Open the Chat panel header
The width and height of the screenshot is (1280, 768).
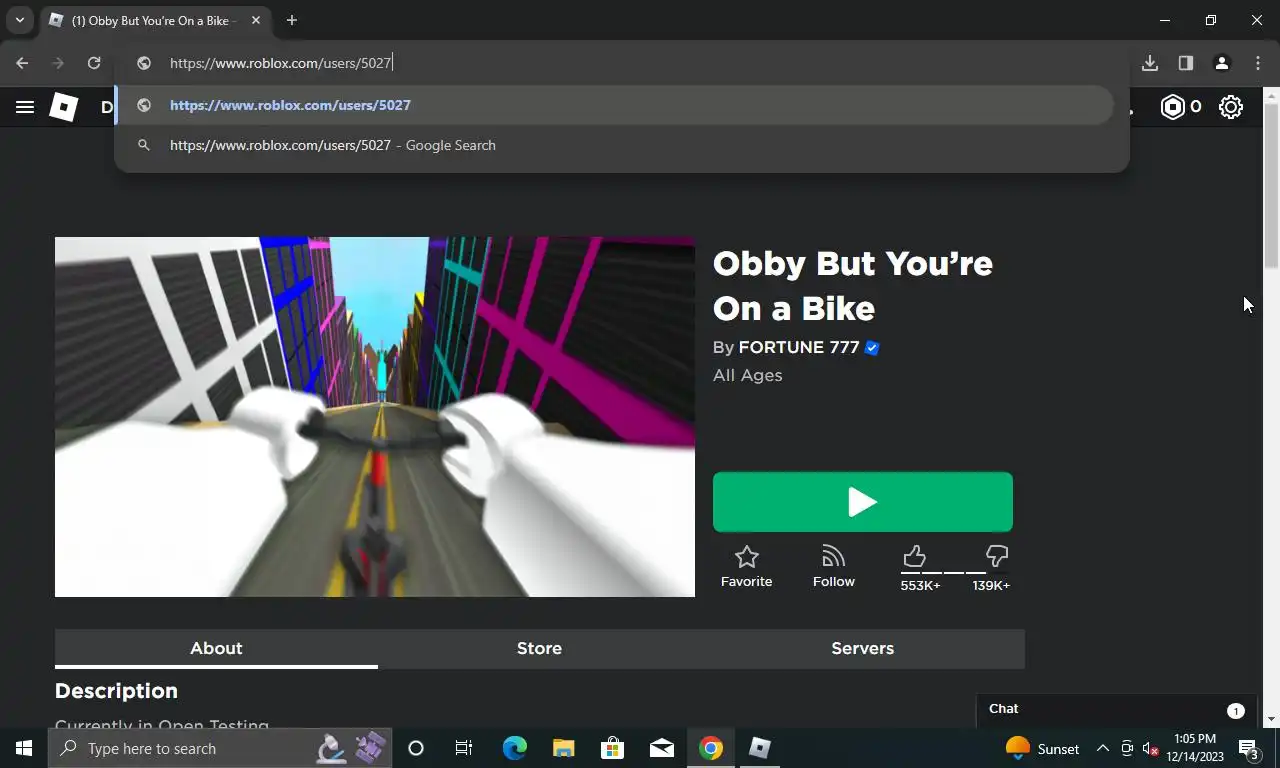(x=1115, y=709)
